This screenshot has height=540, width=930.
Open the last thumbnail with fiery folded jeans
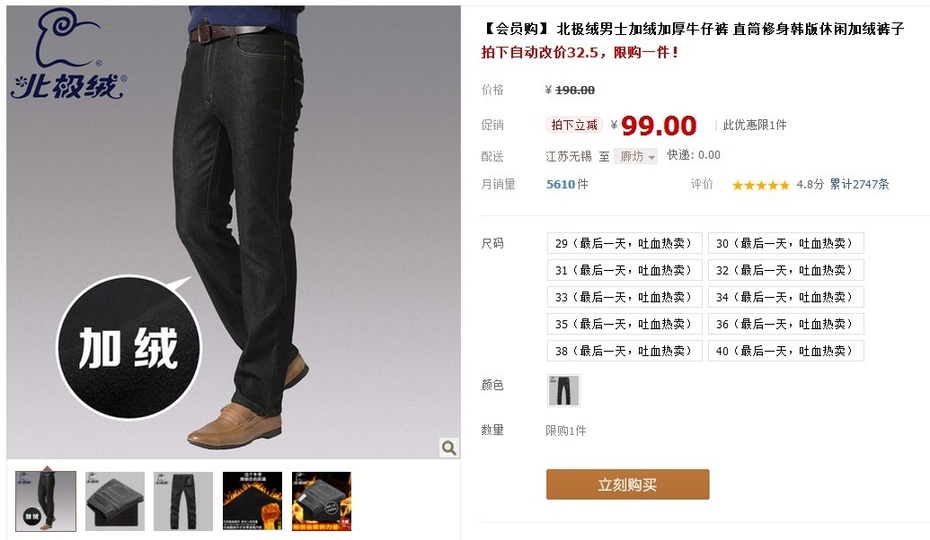[x=321, y=501]
